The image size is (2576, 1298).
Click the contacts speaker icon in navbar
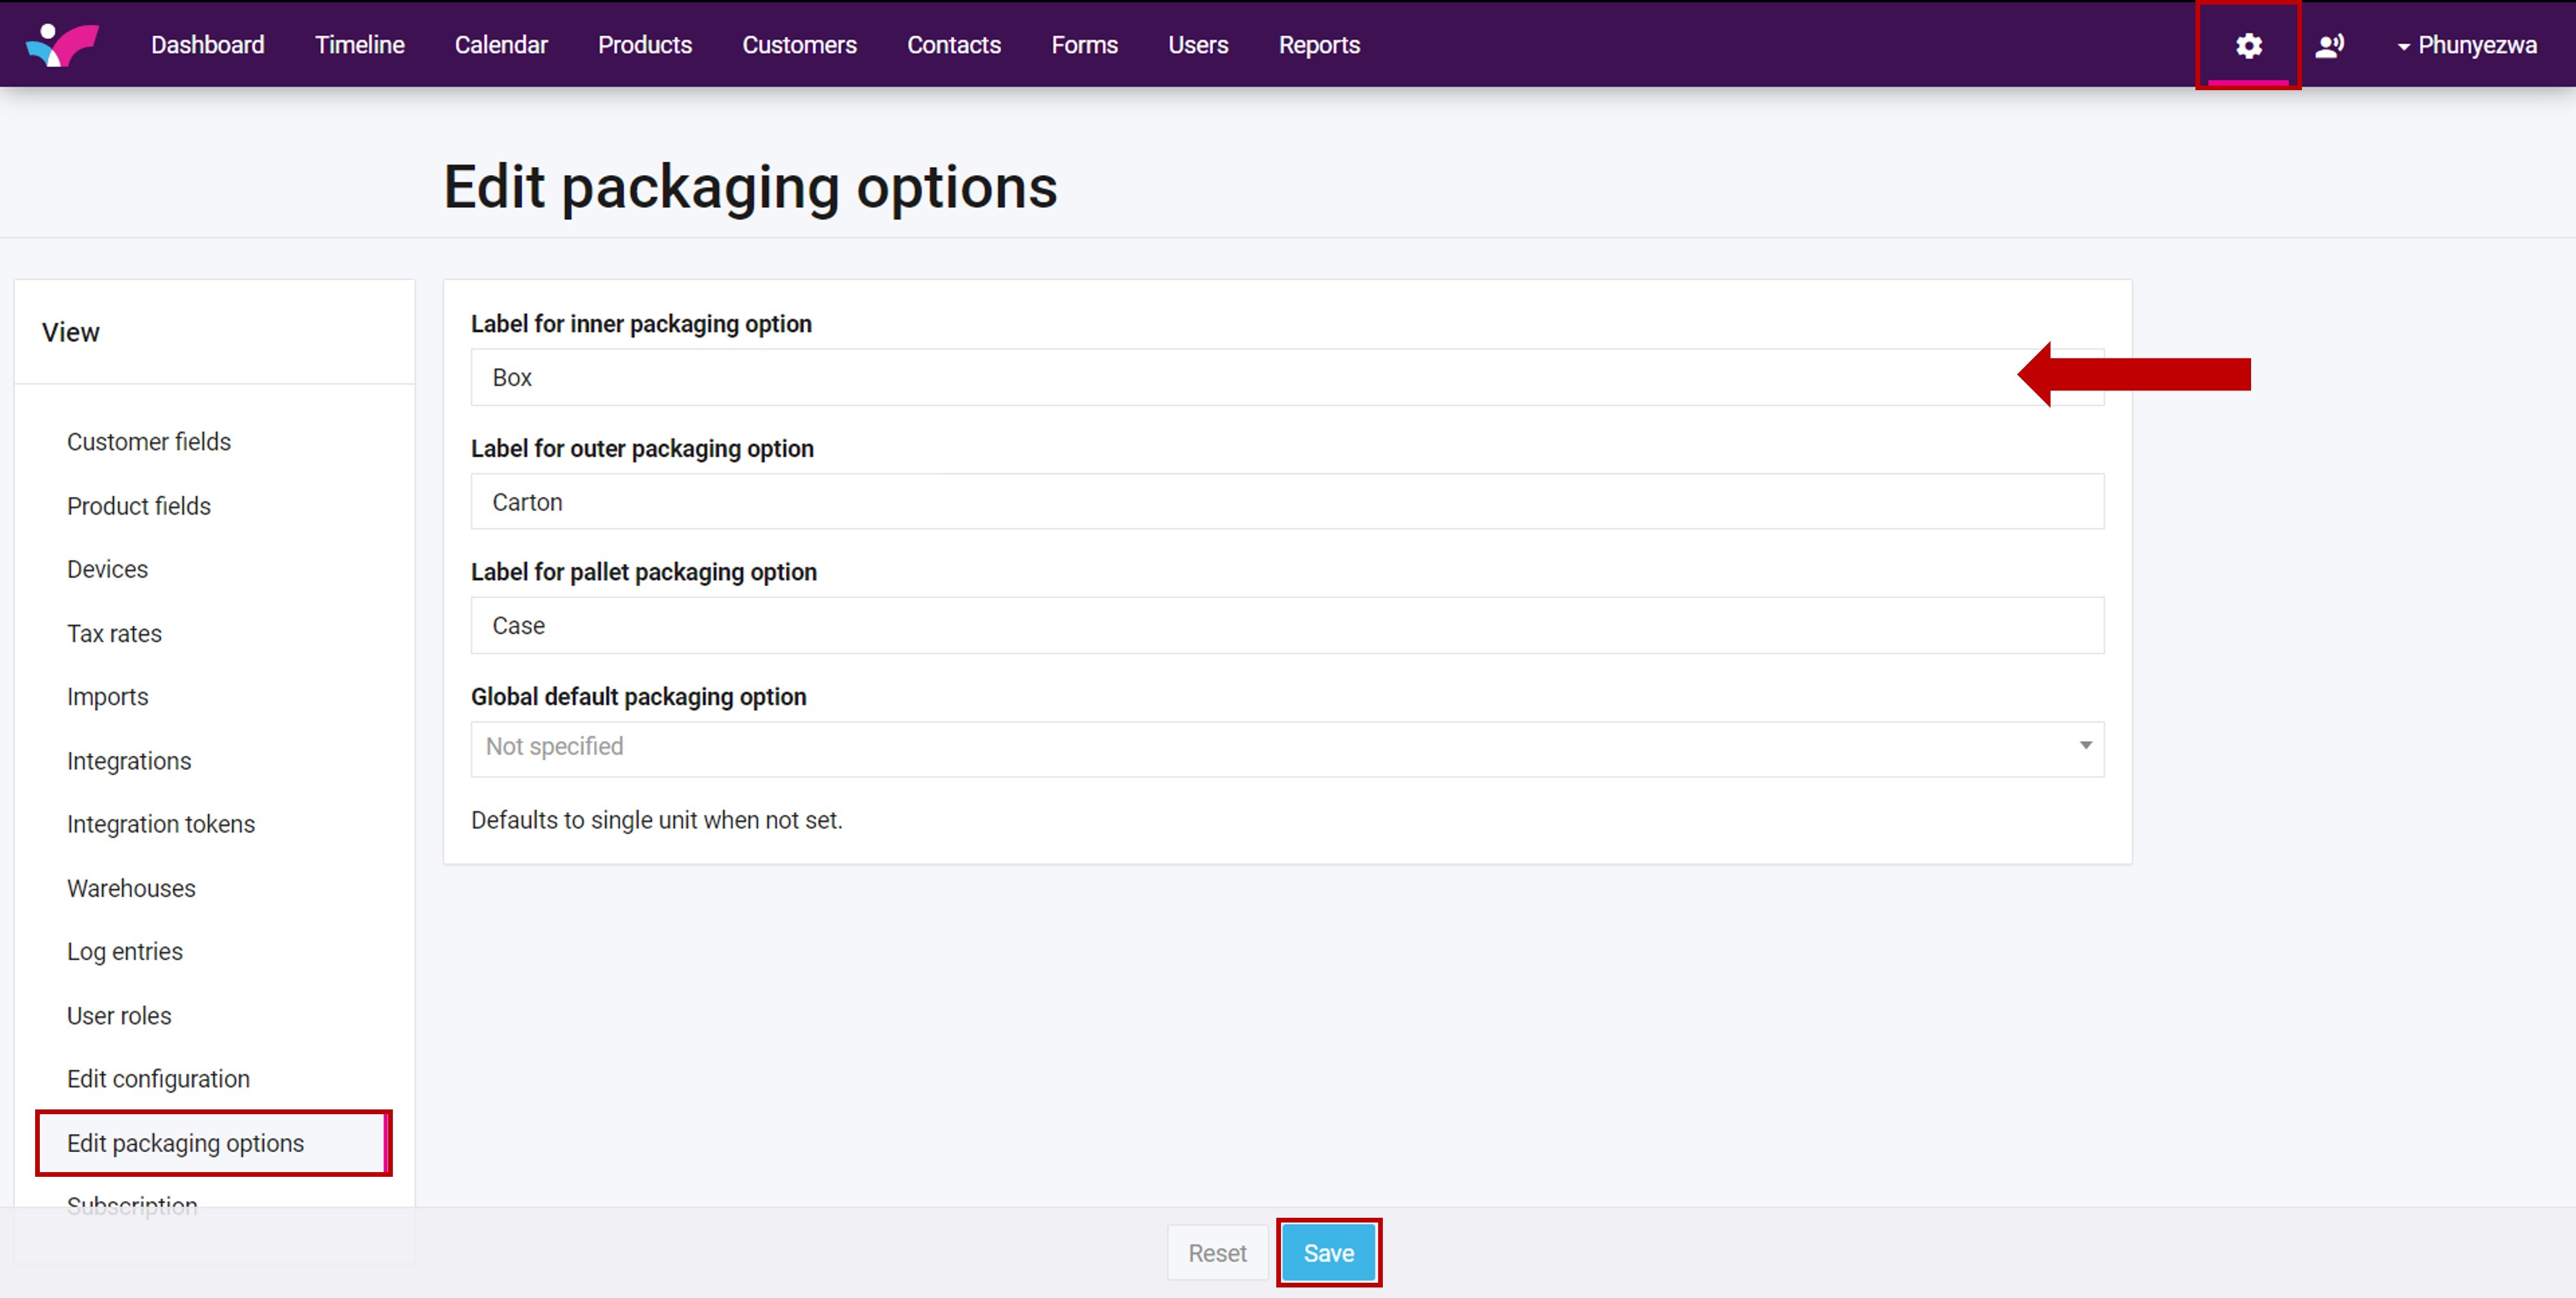(x=2329, y=46)
